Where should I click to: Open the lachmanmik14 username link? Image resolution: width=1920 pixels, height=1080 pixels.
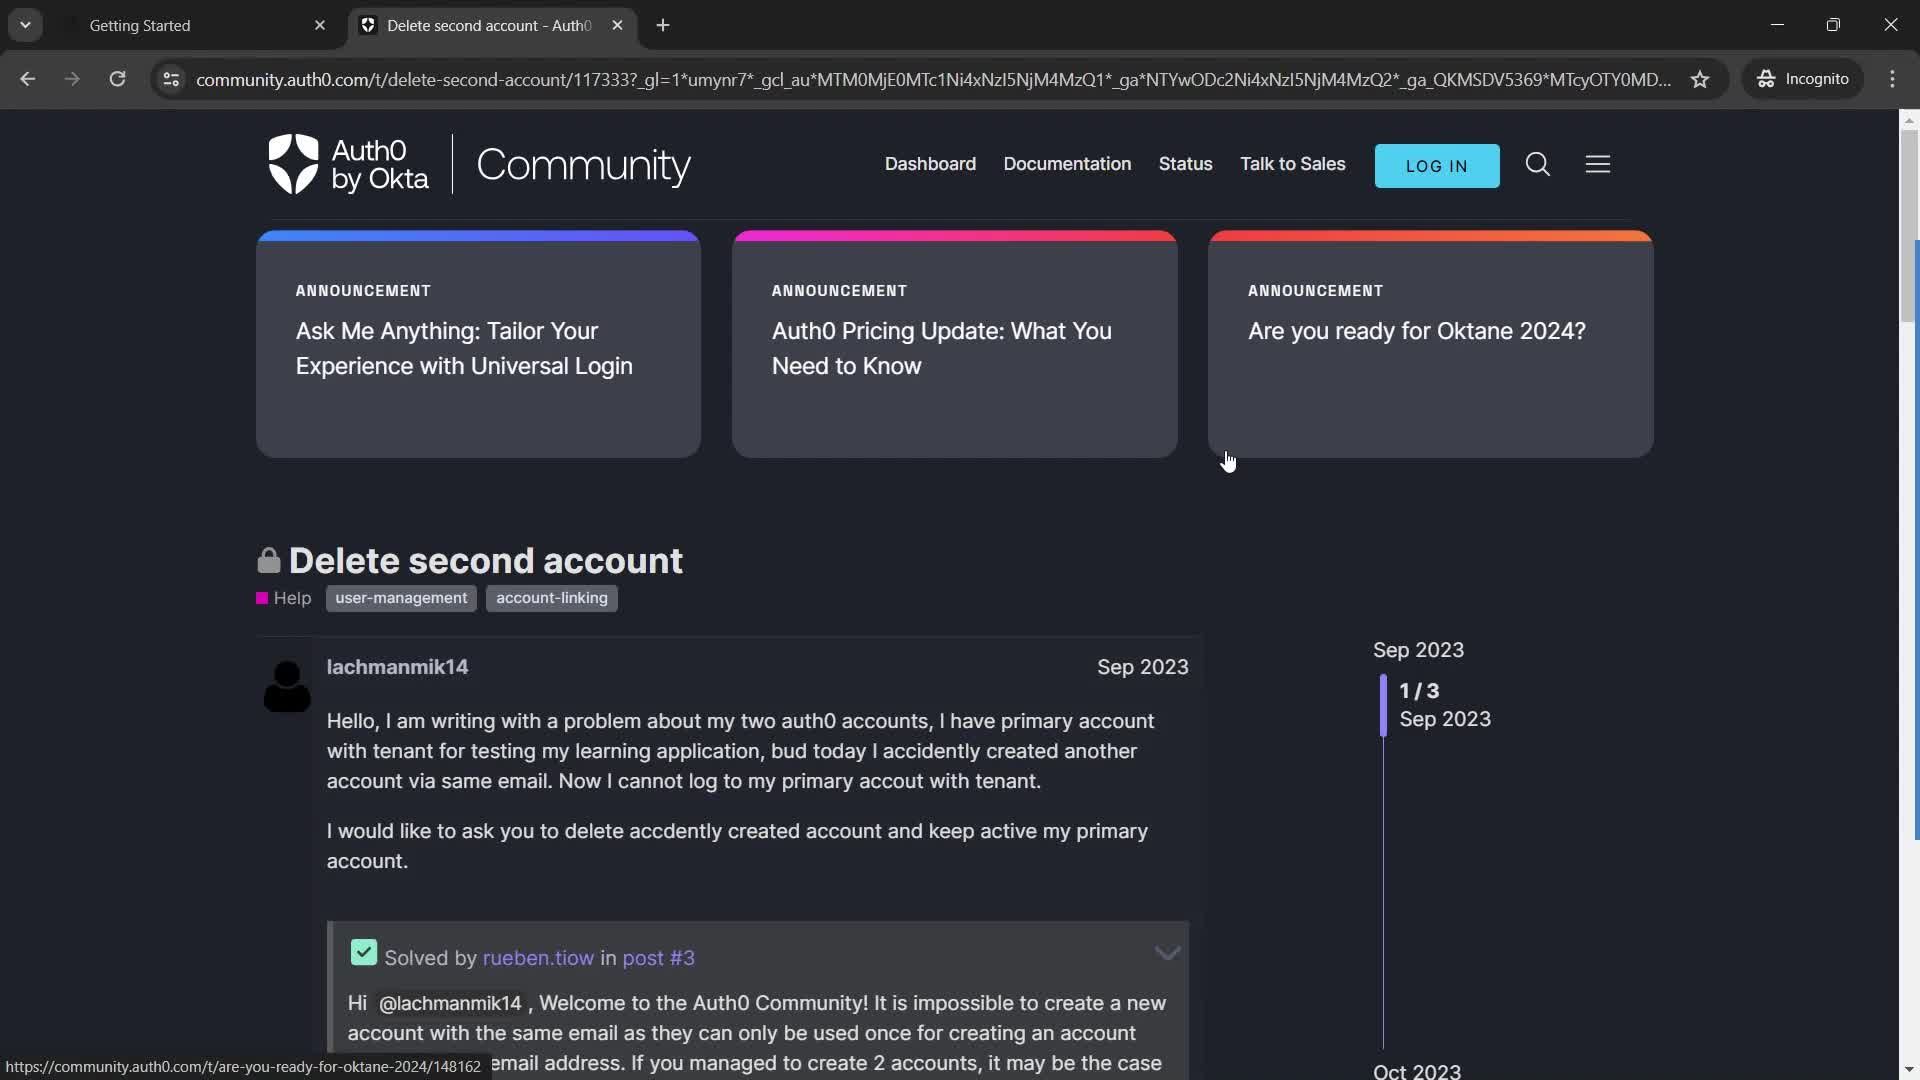click(397, 667)
